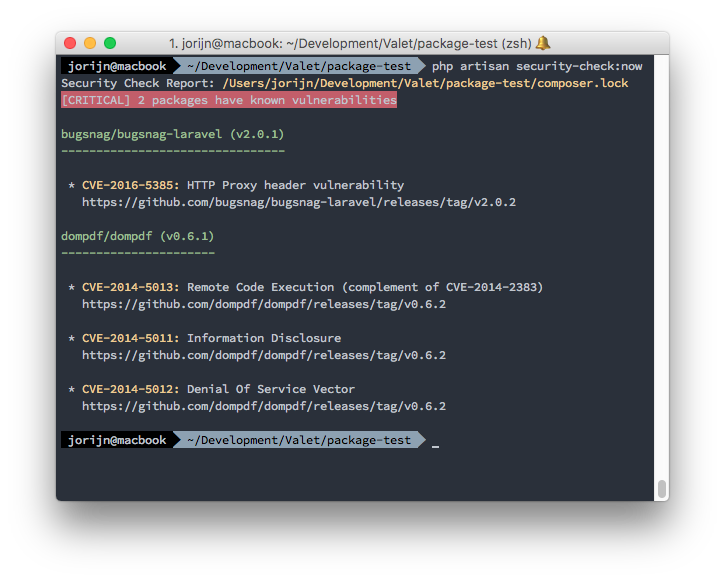This screenshot has height=581, width=725.
Task: Click the php artisan security-check:now command
Action: (x=537, y=66)
